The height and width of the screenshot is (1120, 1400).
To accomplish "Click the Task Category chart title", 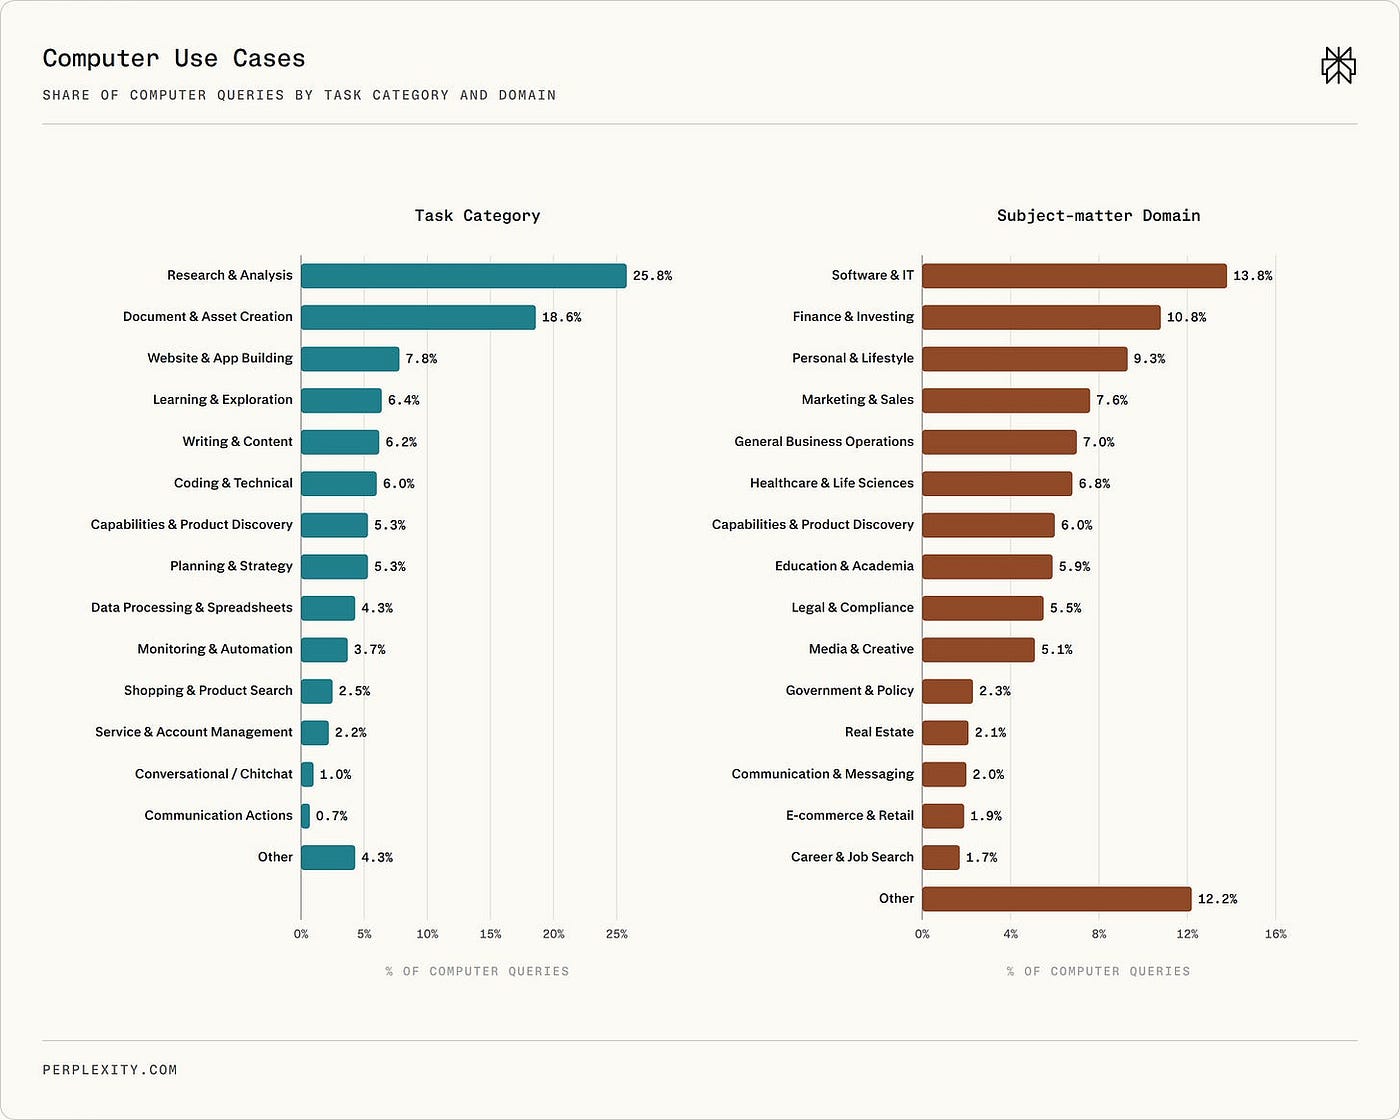I will pyautogui.click(x=477, y=215).
